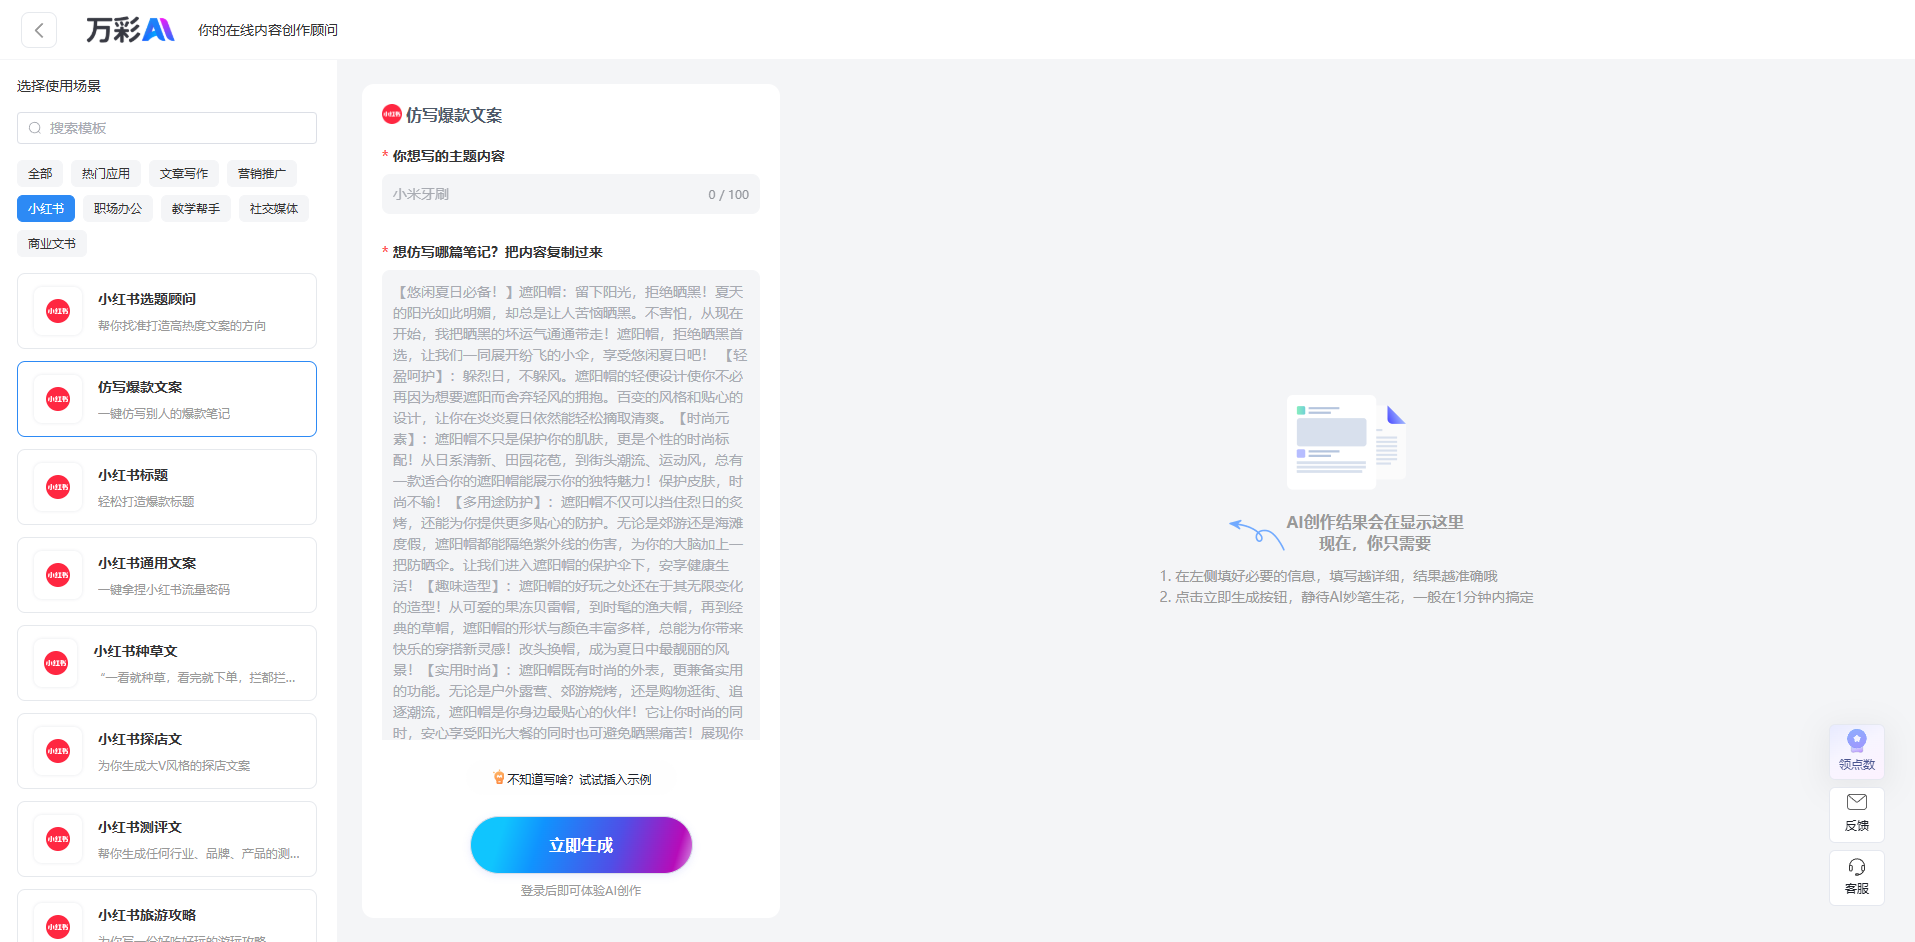
Task: Click the note content textarea
Action: coord(571,505)
